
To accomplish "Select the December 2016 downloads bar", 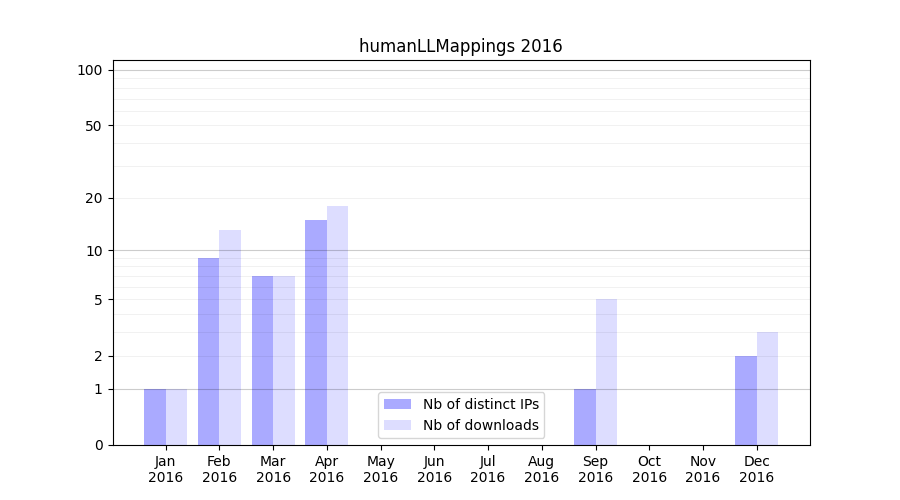I will 767,388.
